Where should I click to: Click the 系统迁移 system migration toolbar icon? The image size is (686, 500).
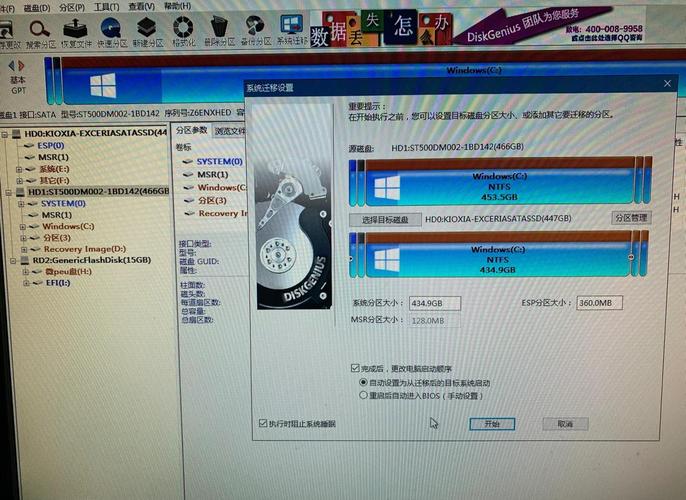click(x=291, y=30)
